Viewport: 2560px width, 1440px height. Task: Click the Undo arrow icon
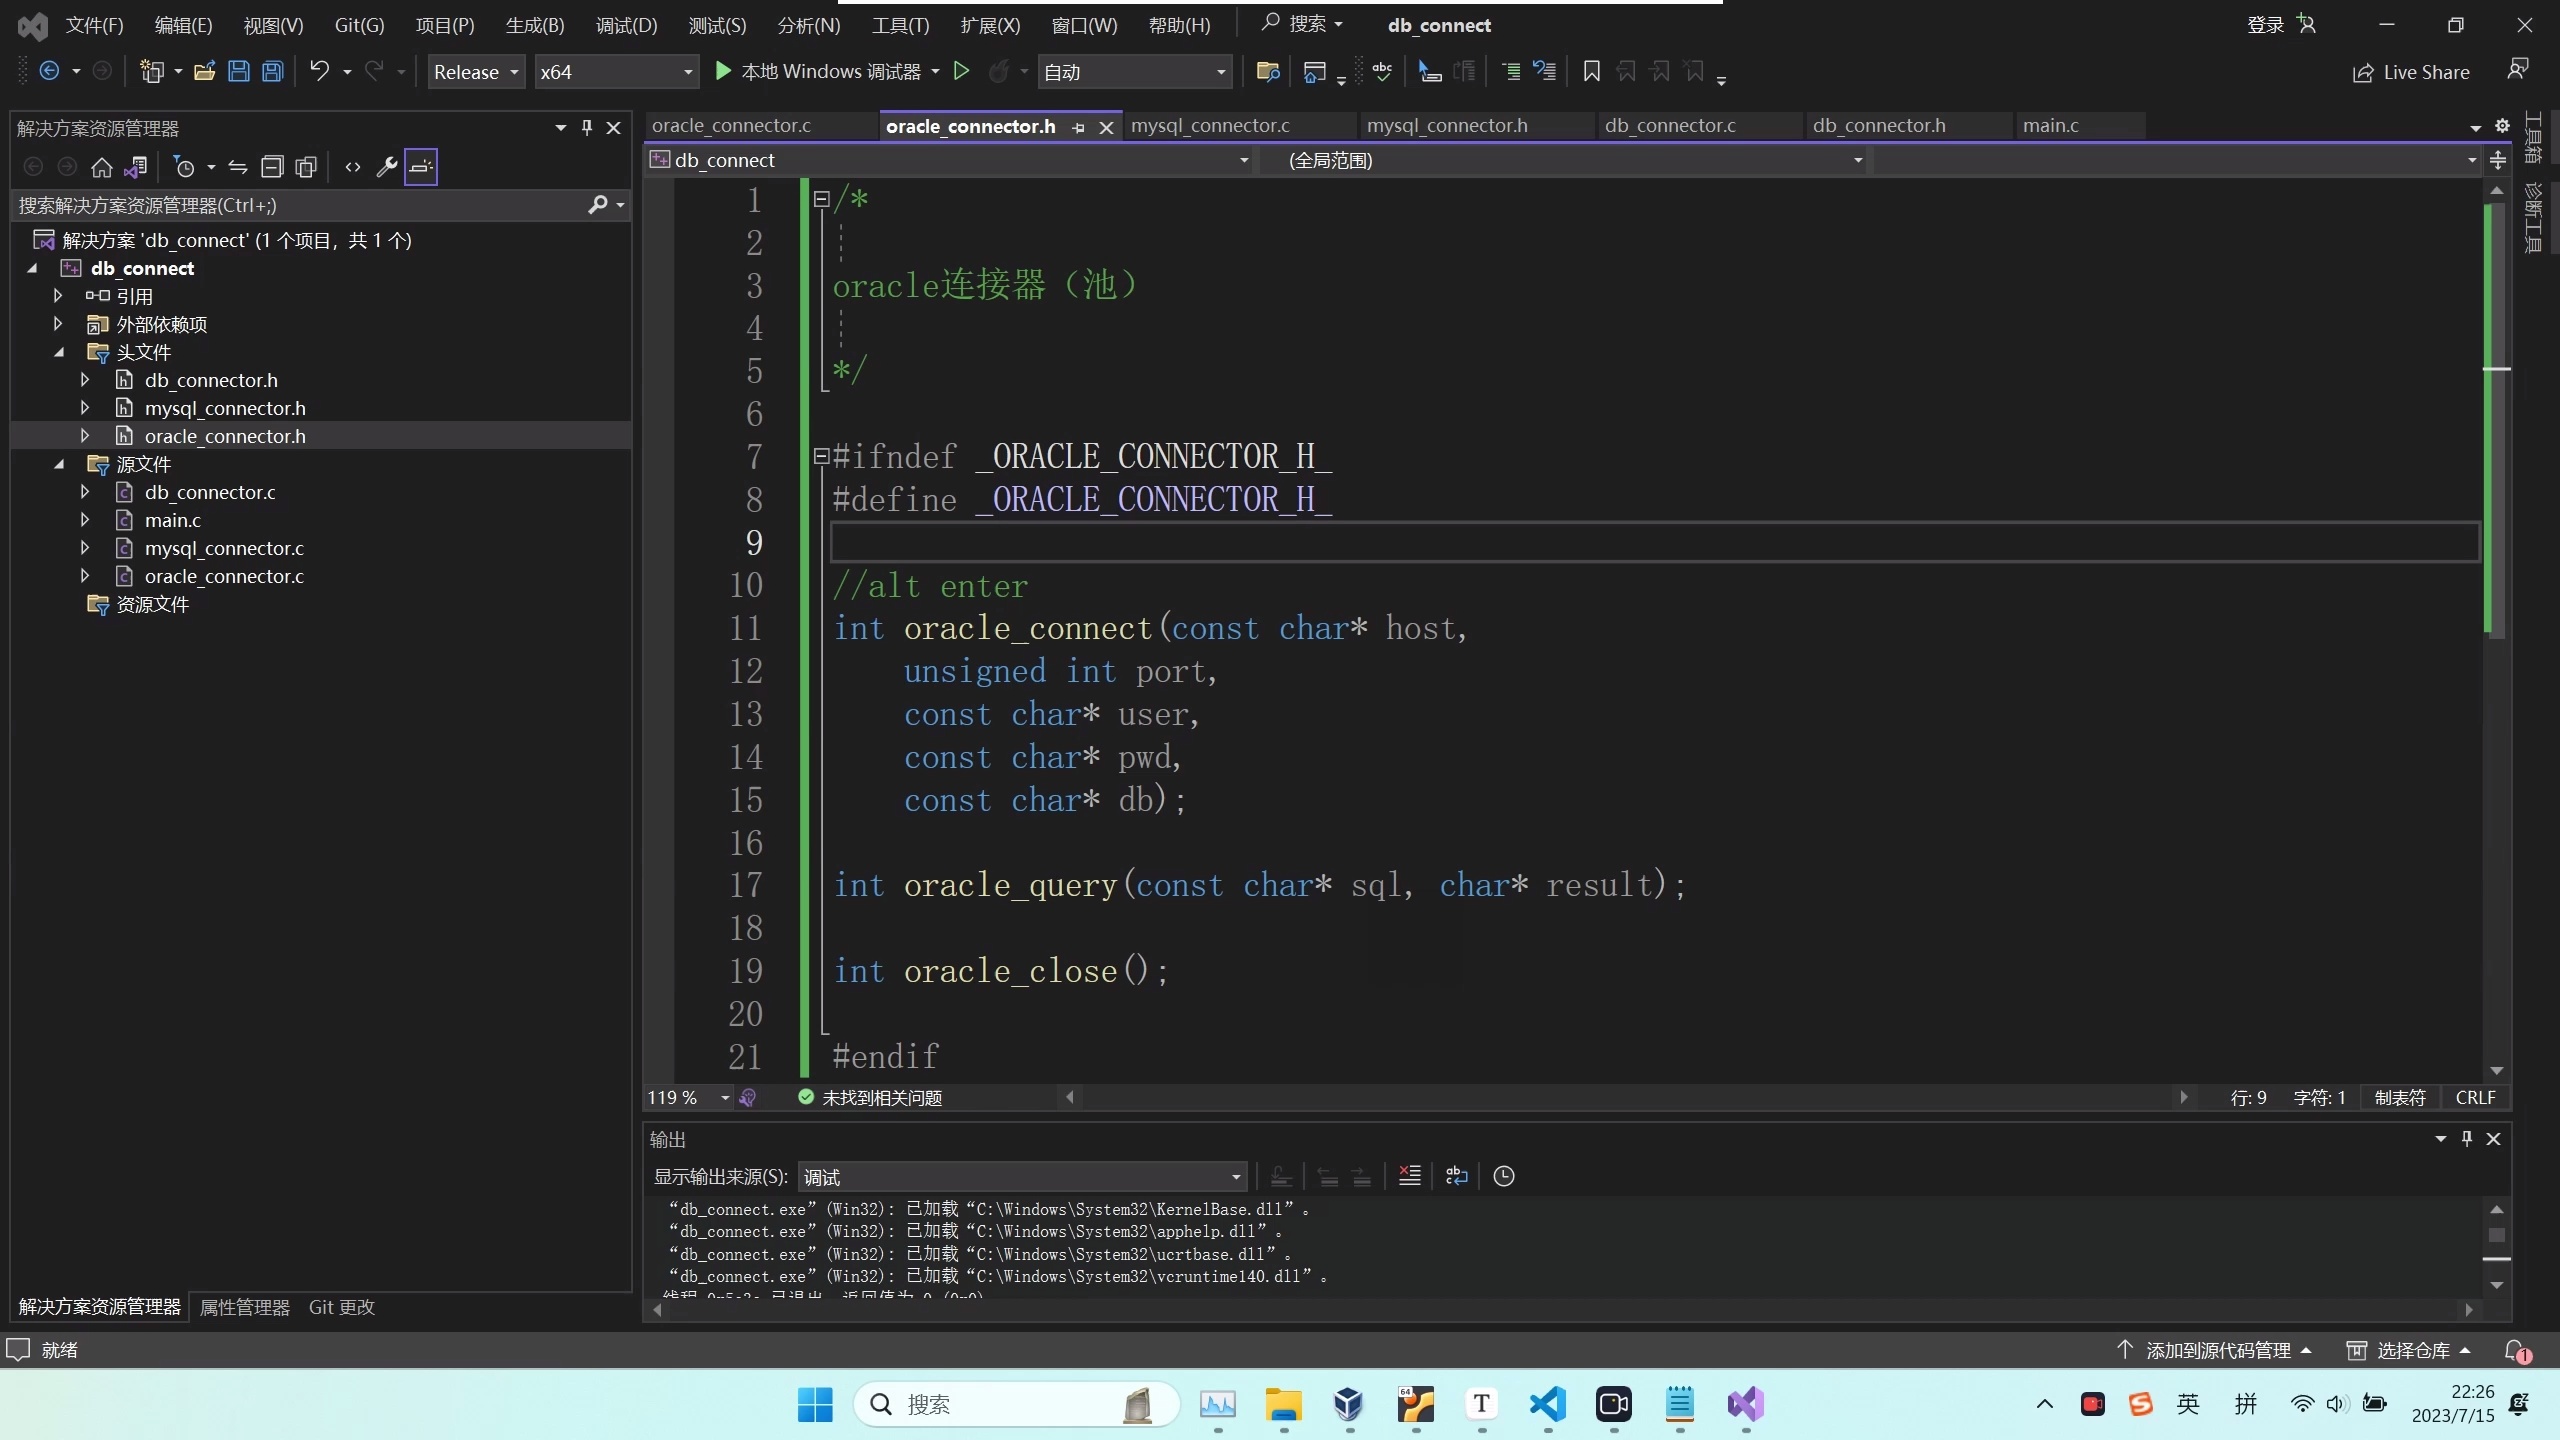(x=319, y=71)
